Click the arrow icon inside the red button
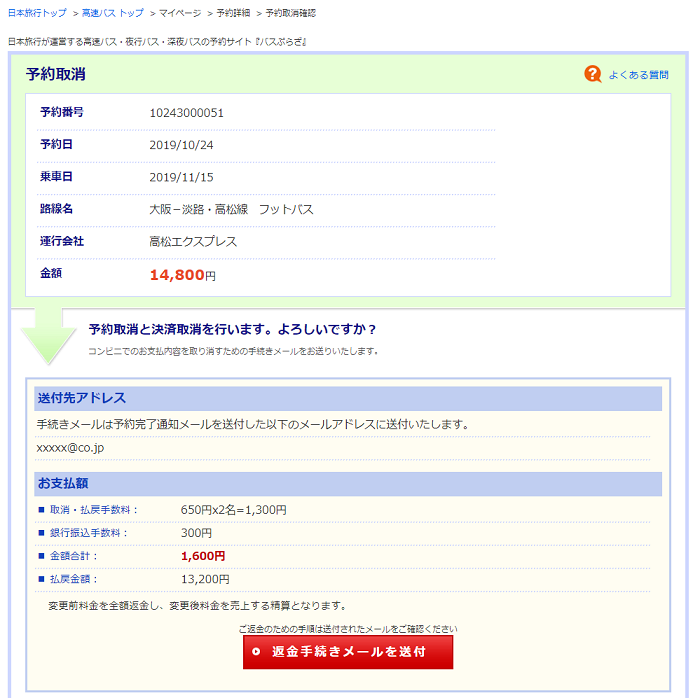The width and height of the screenshot is (700, 698). (x=256, y=652)
